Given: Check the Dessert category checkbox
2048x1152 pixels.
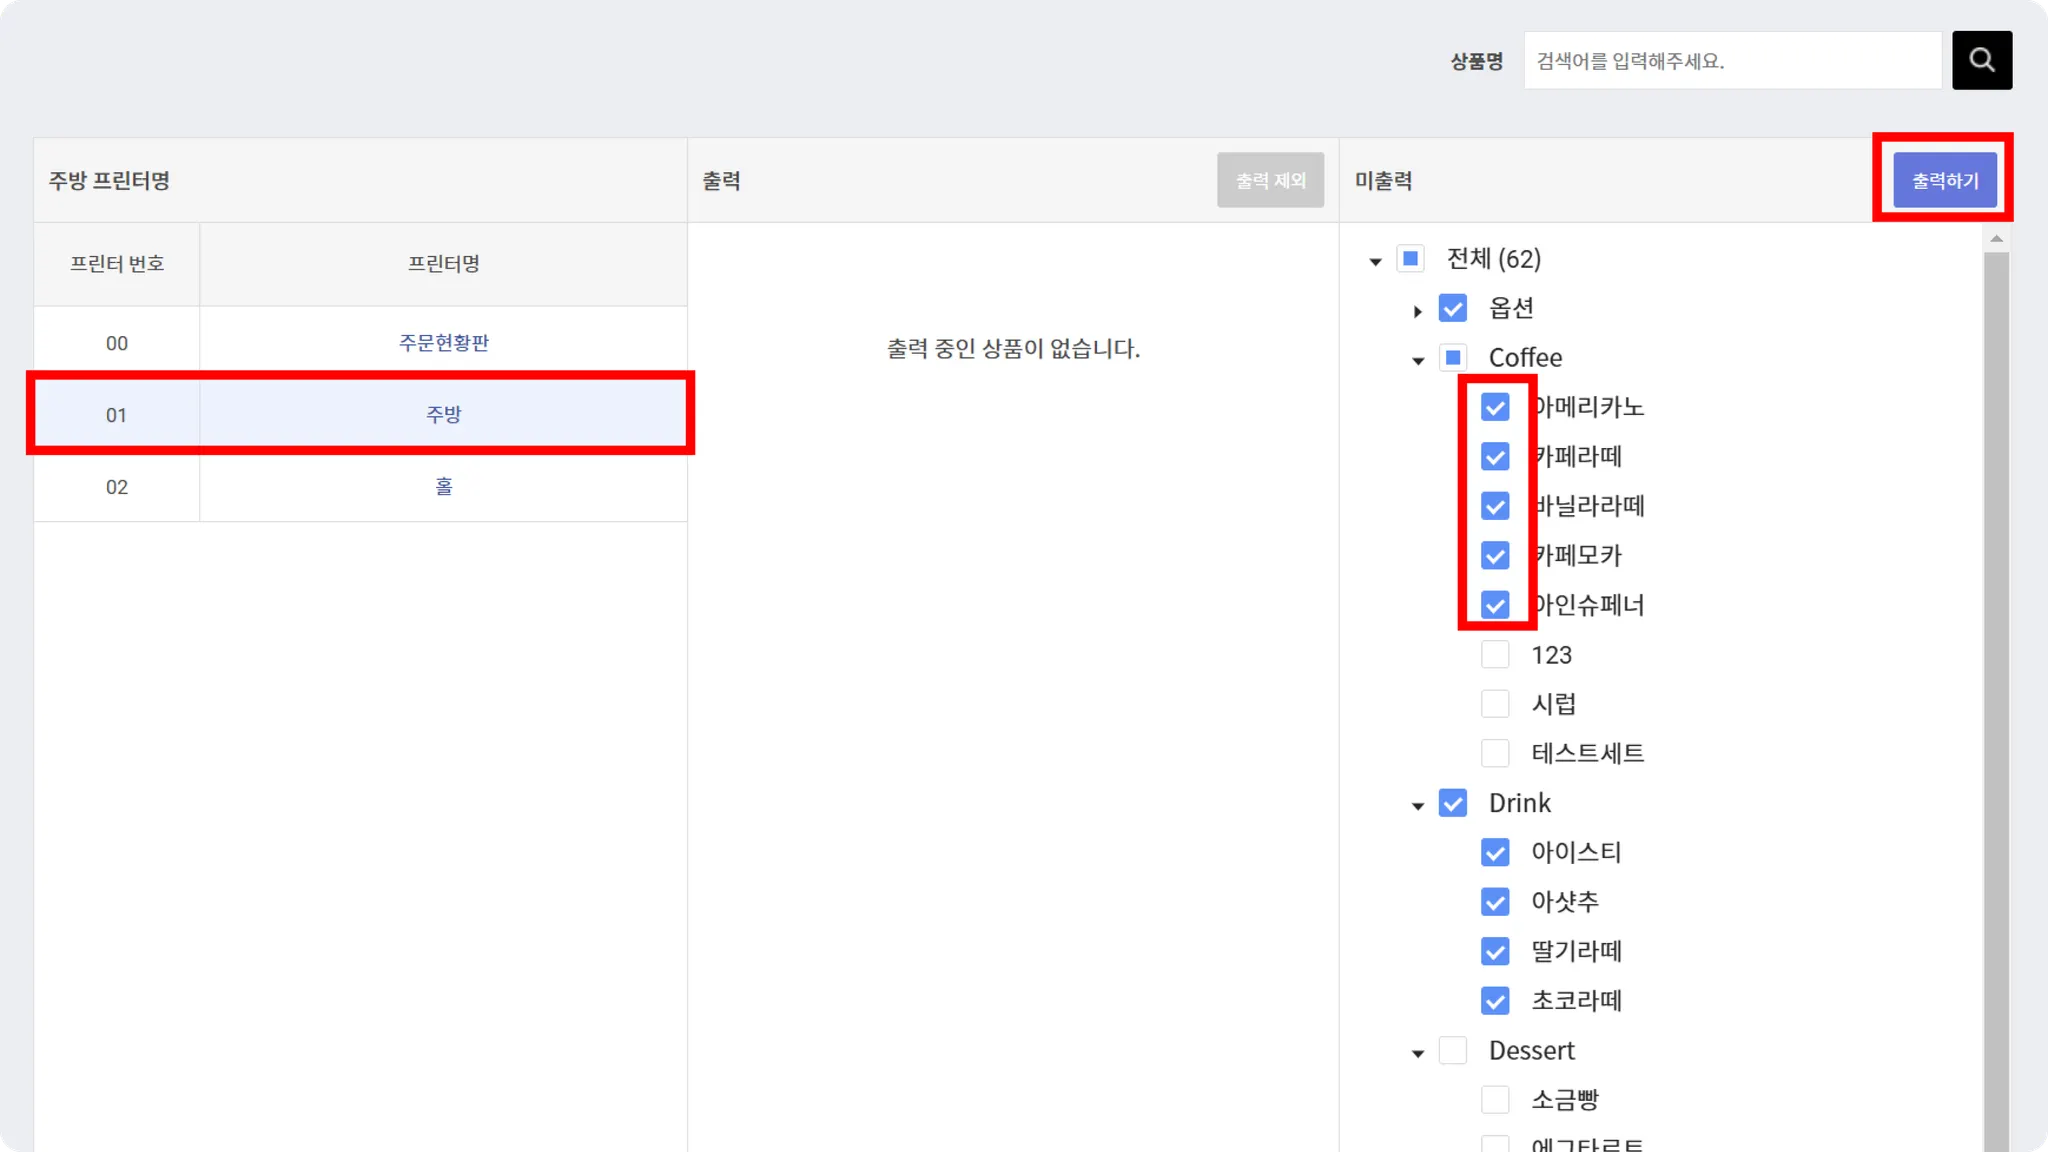Looking at the screenshot, I should tap(1453, 1050).
